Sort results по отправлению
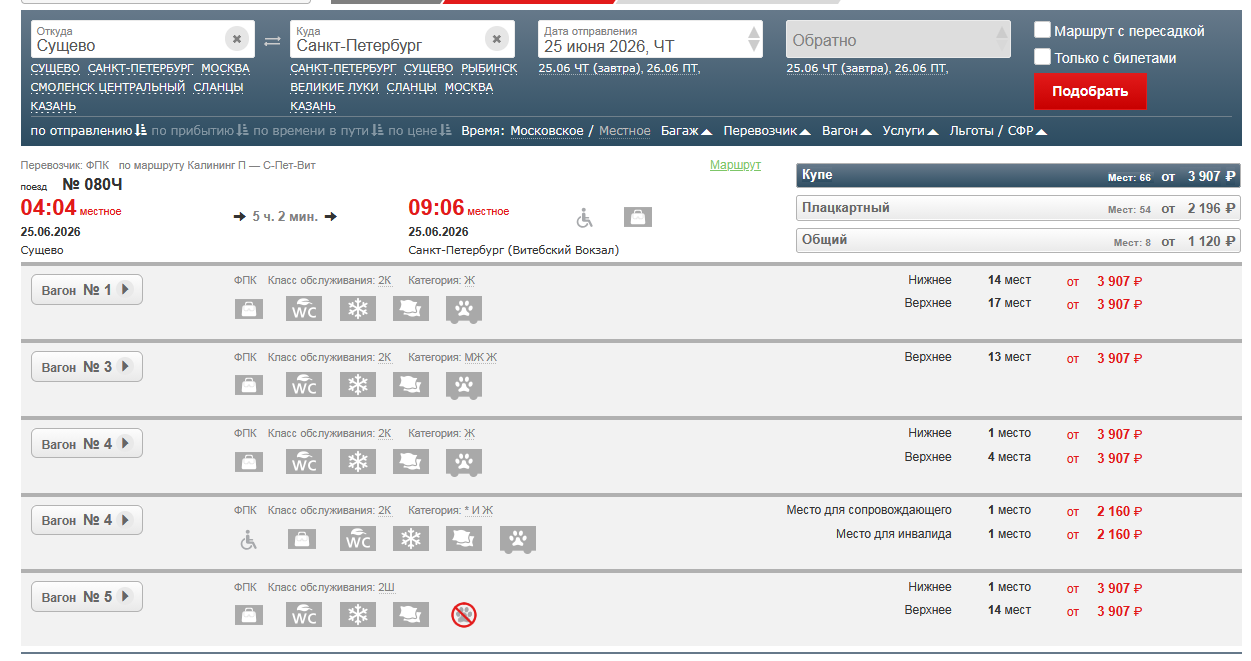1251x661 pixels. [x=89, y=131]
